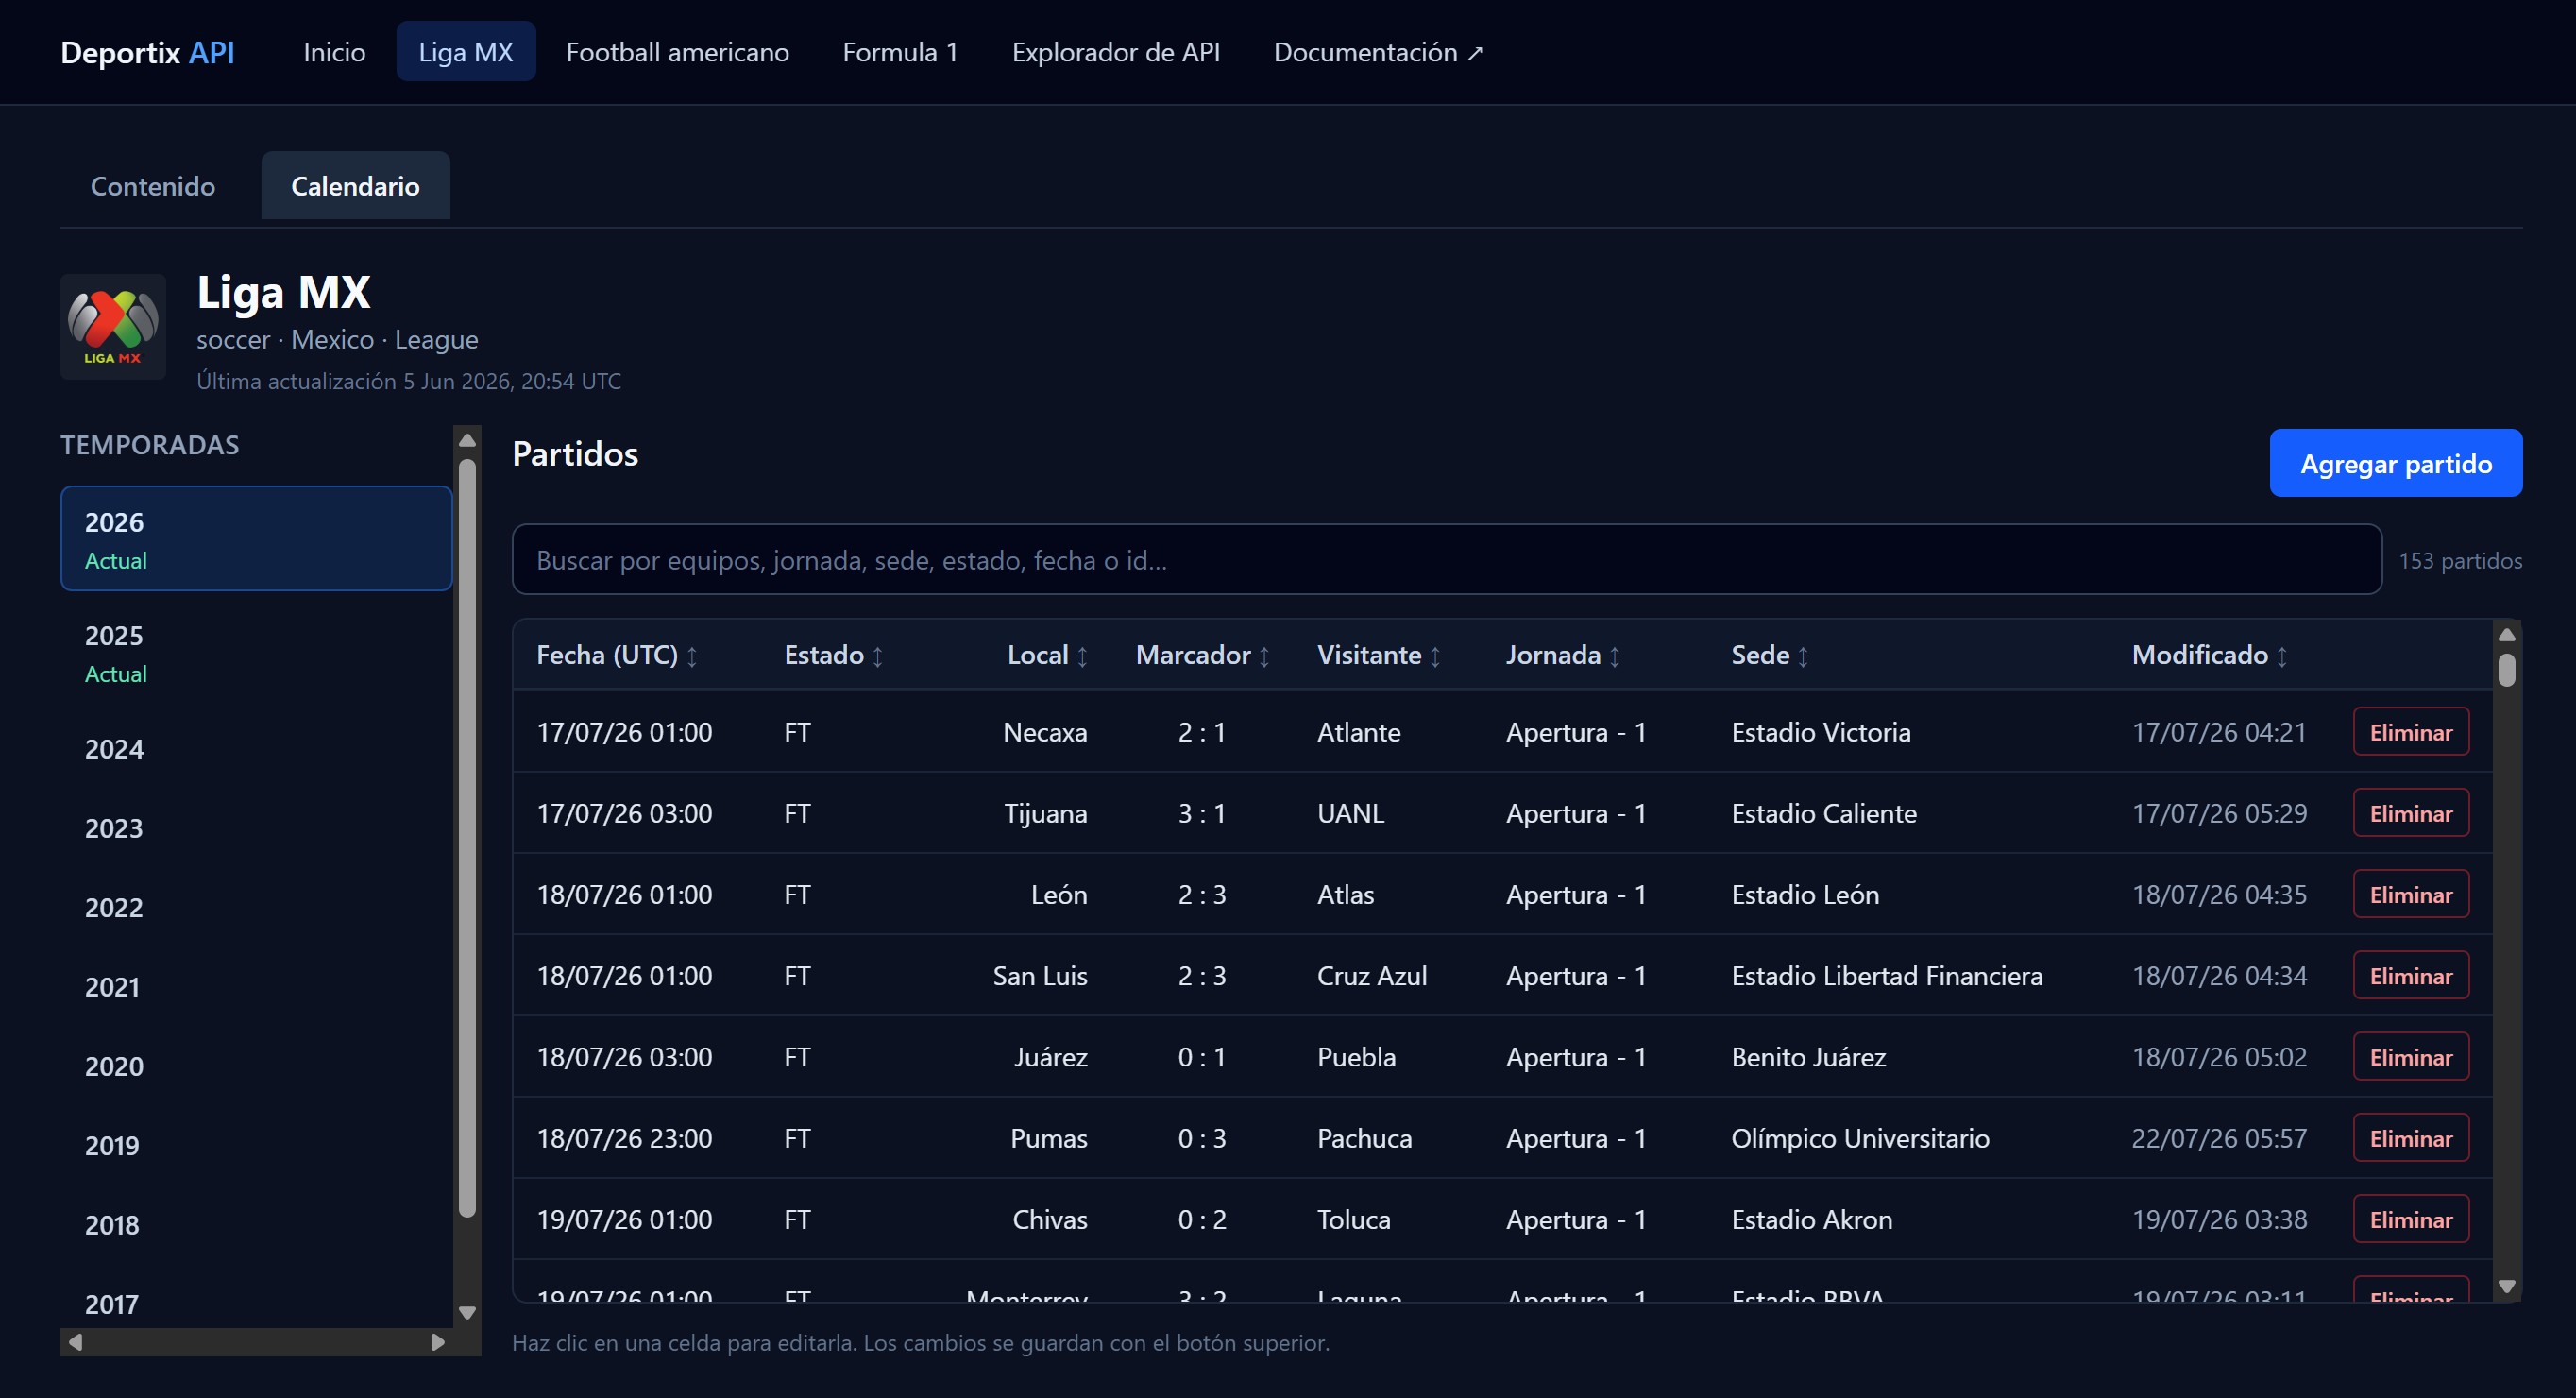
Task: Sort by Jornada column arrows
Action: point(1614,656)
